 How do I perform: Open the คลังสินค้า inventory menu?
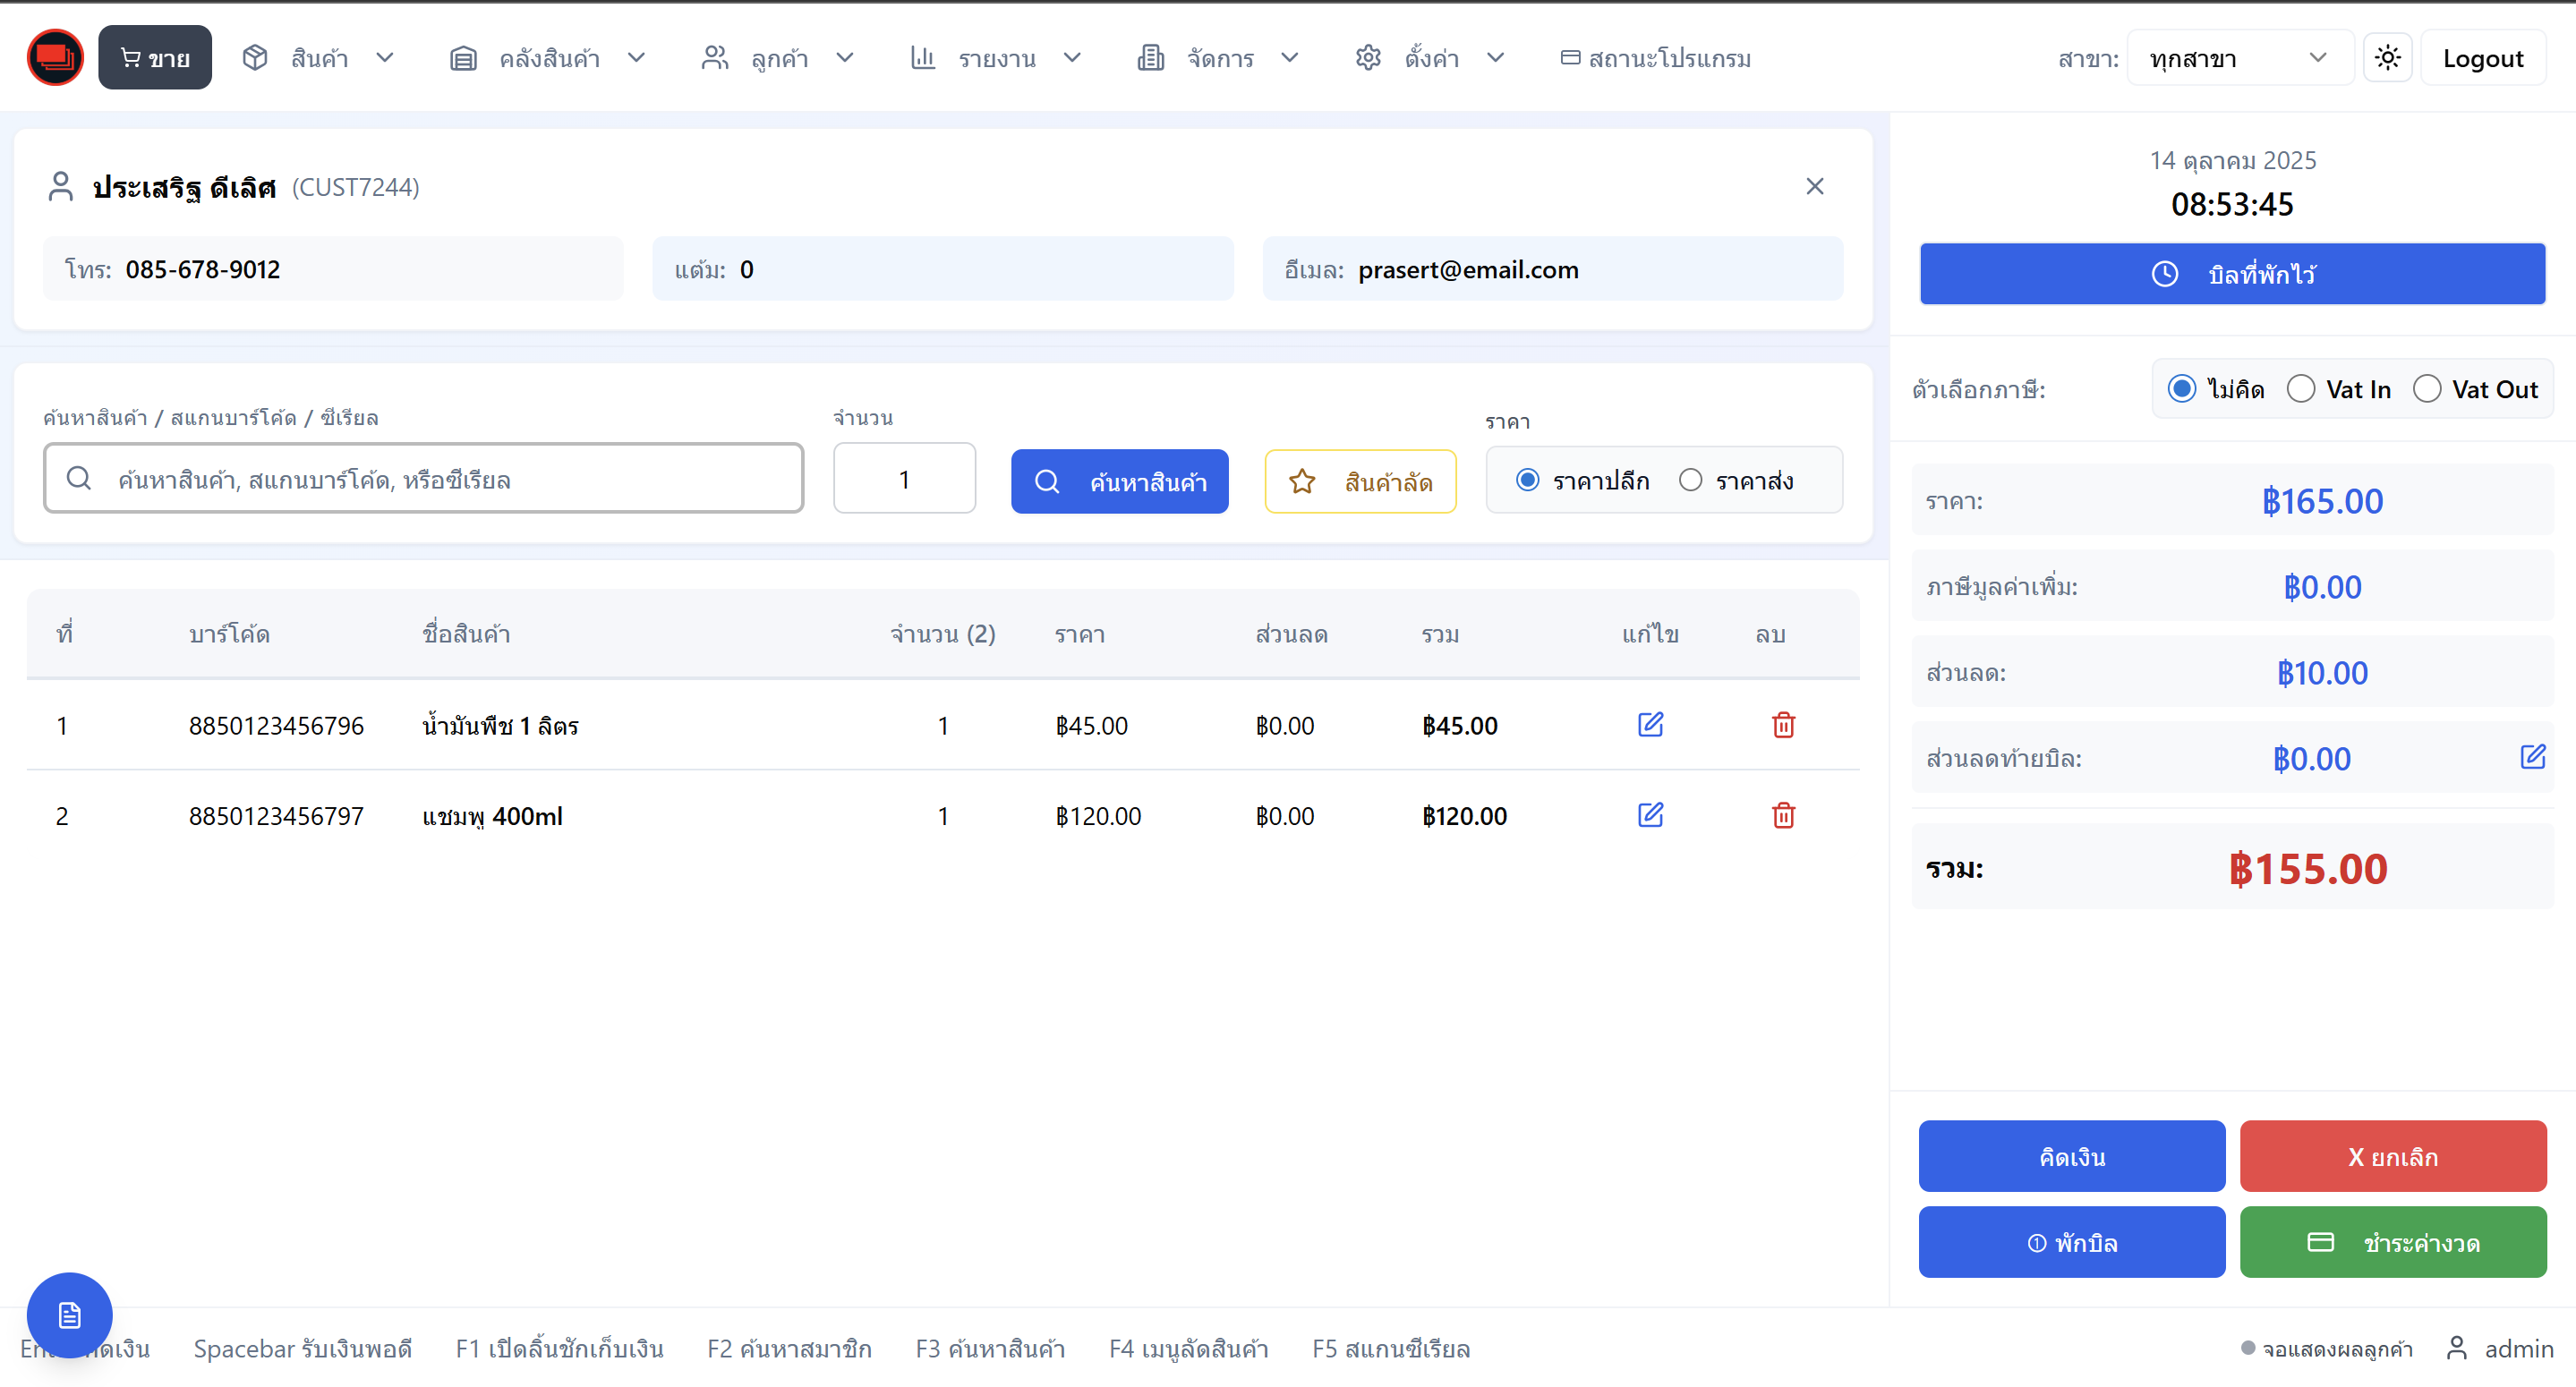pyautogui.click(x=548, y=58)
